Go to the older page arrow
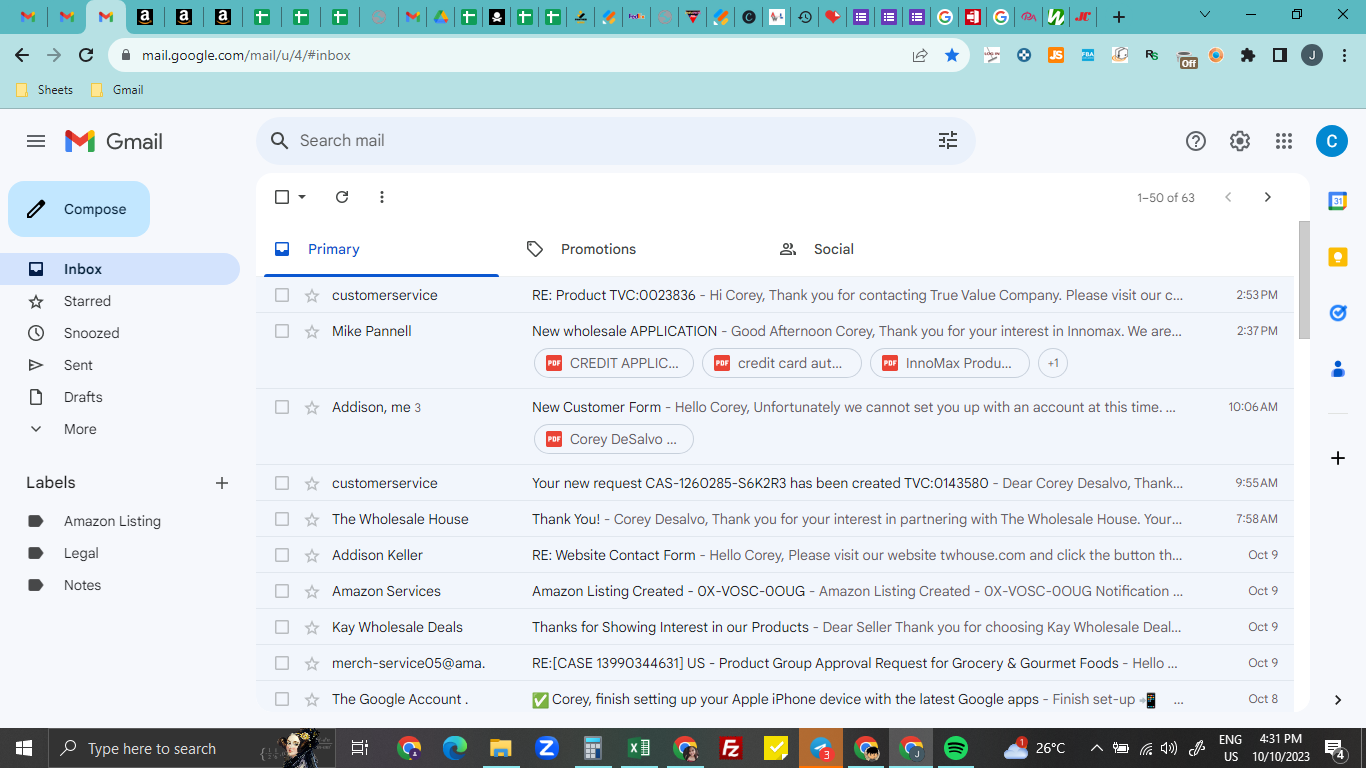The height and width of the screenshot is (768, 1366). point(1268,197)
